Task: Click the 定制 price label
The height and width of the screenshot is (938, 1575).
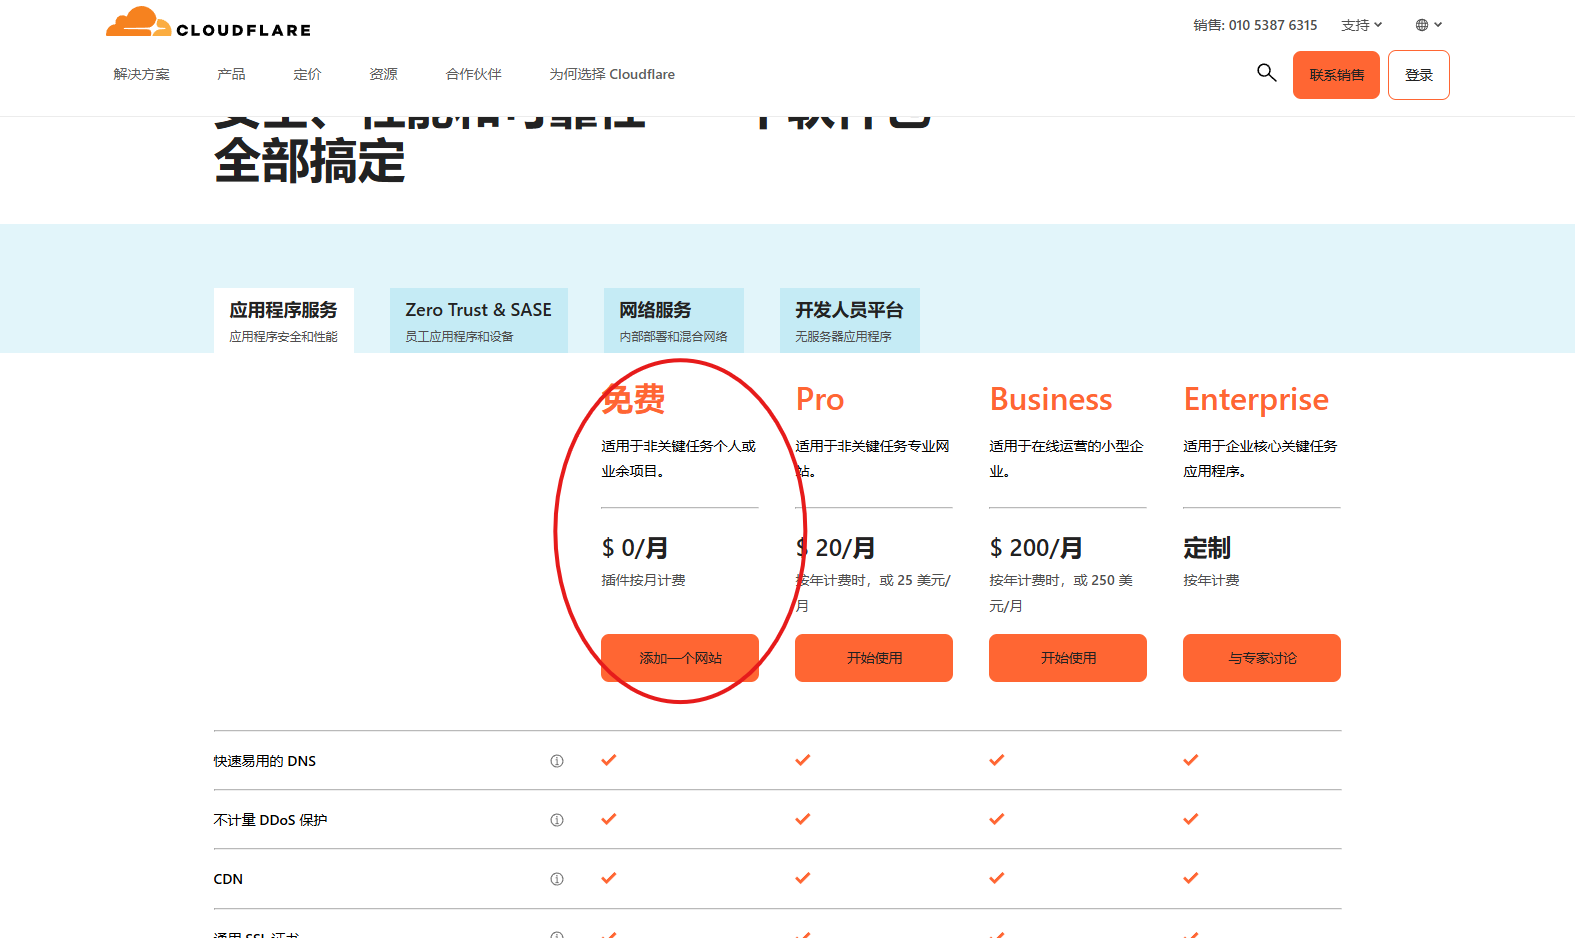Action: [1207, 548]
